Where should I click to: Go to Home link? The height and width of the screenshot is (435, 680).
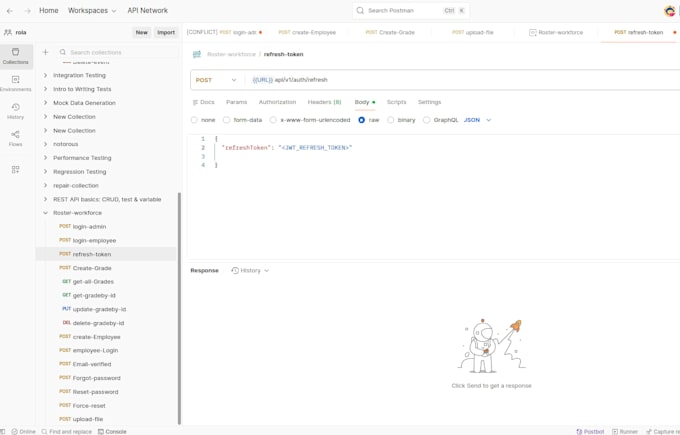[x=49, y=10]
